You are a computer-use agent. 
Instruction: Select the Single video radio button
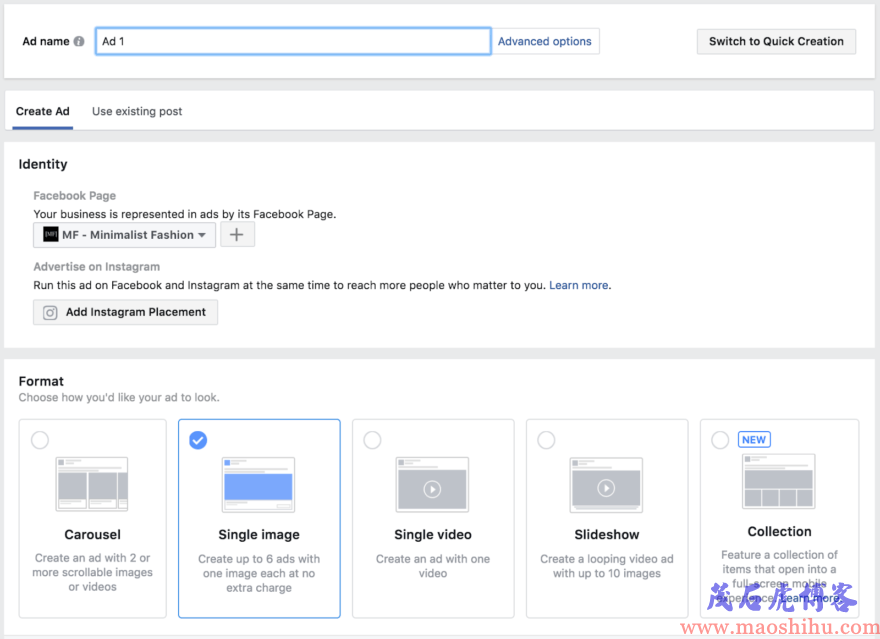372,440
